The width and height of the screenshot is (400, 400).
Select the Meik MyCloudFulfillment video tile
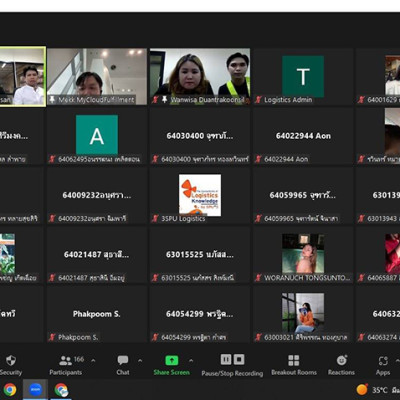97,76
